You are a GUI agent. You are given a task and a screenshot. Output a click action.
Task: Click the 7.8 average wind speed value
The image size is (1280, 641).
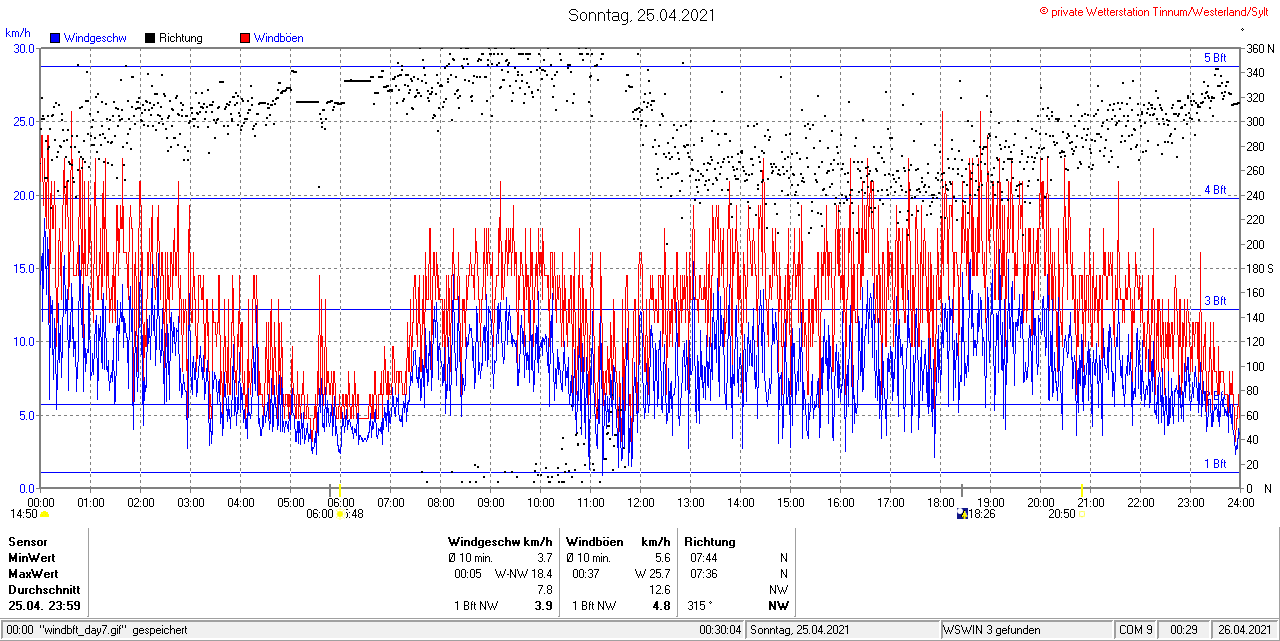tap(544, 590)
